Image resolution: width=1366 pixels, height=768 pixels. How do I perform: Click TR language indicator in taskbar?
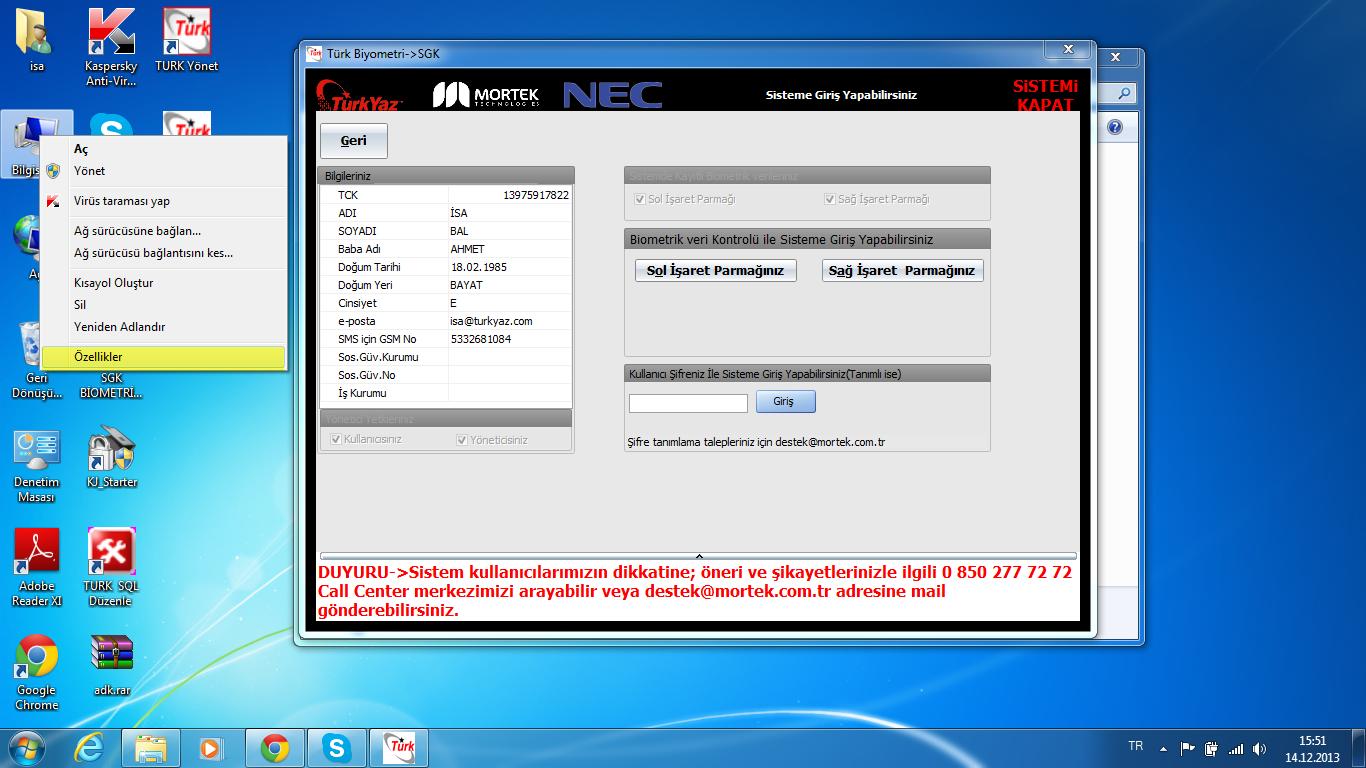1136,746
